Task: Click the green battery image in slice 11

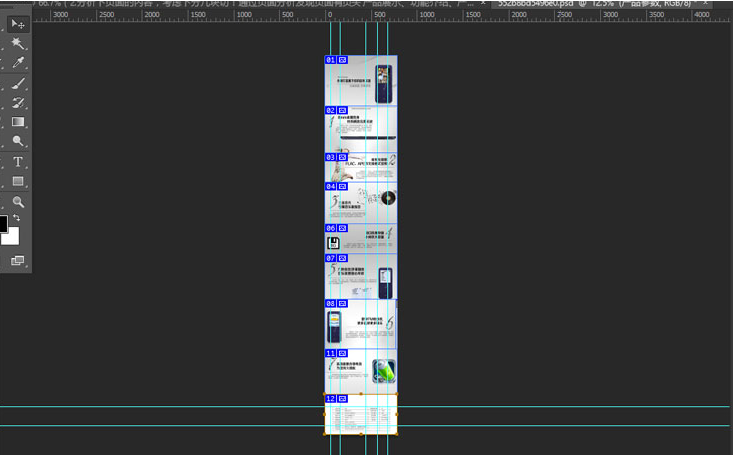Action: (384, 371)
